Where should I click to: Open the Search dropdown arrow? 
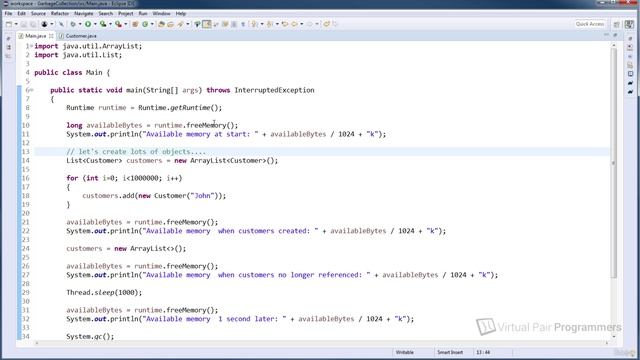[x=188, y=24]
